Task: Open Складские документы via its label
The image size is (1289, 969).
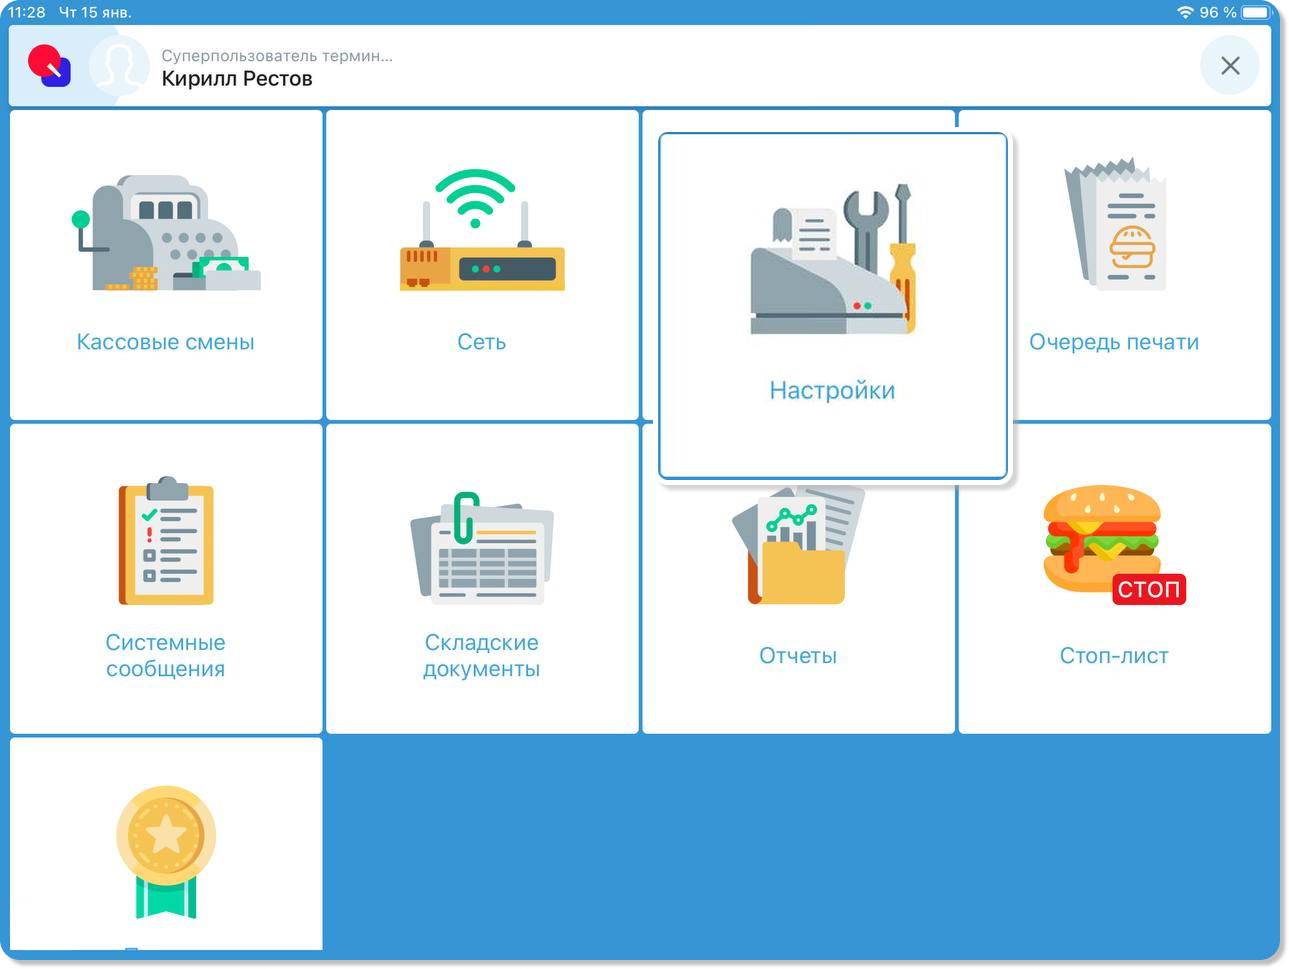Action: click(482, 656)
